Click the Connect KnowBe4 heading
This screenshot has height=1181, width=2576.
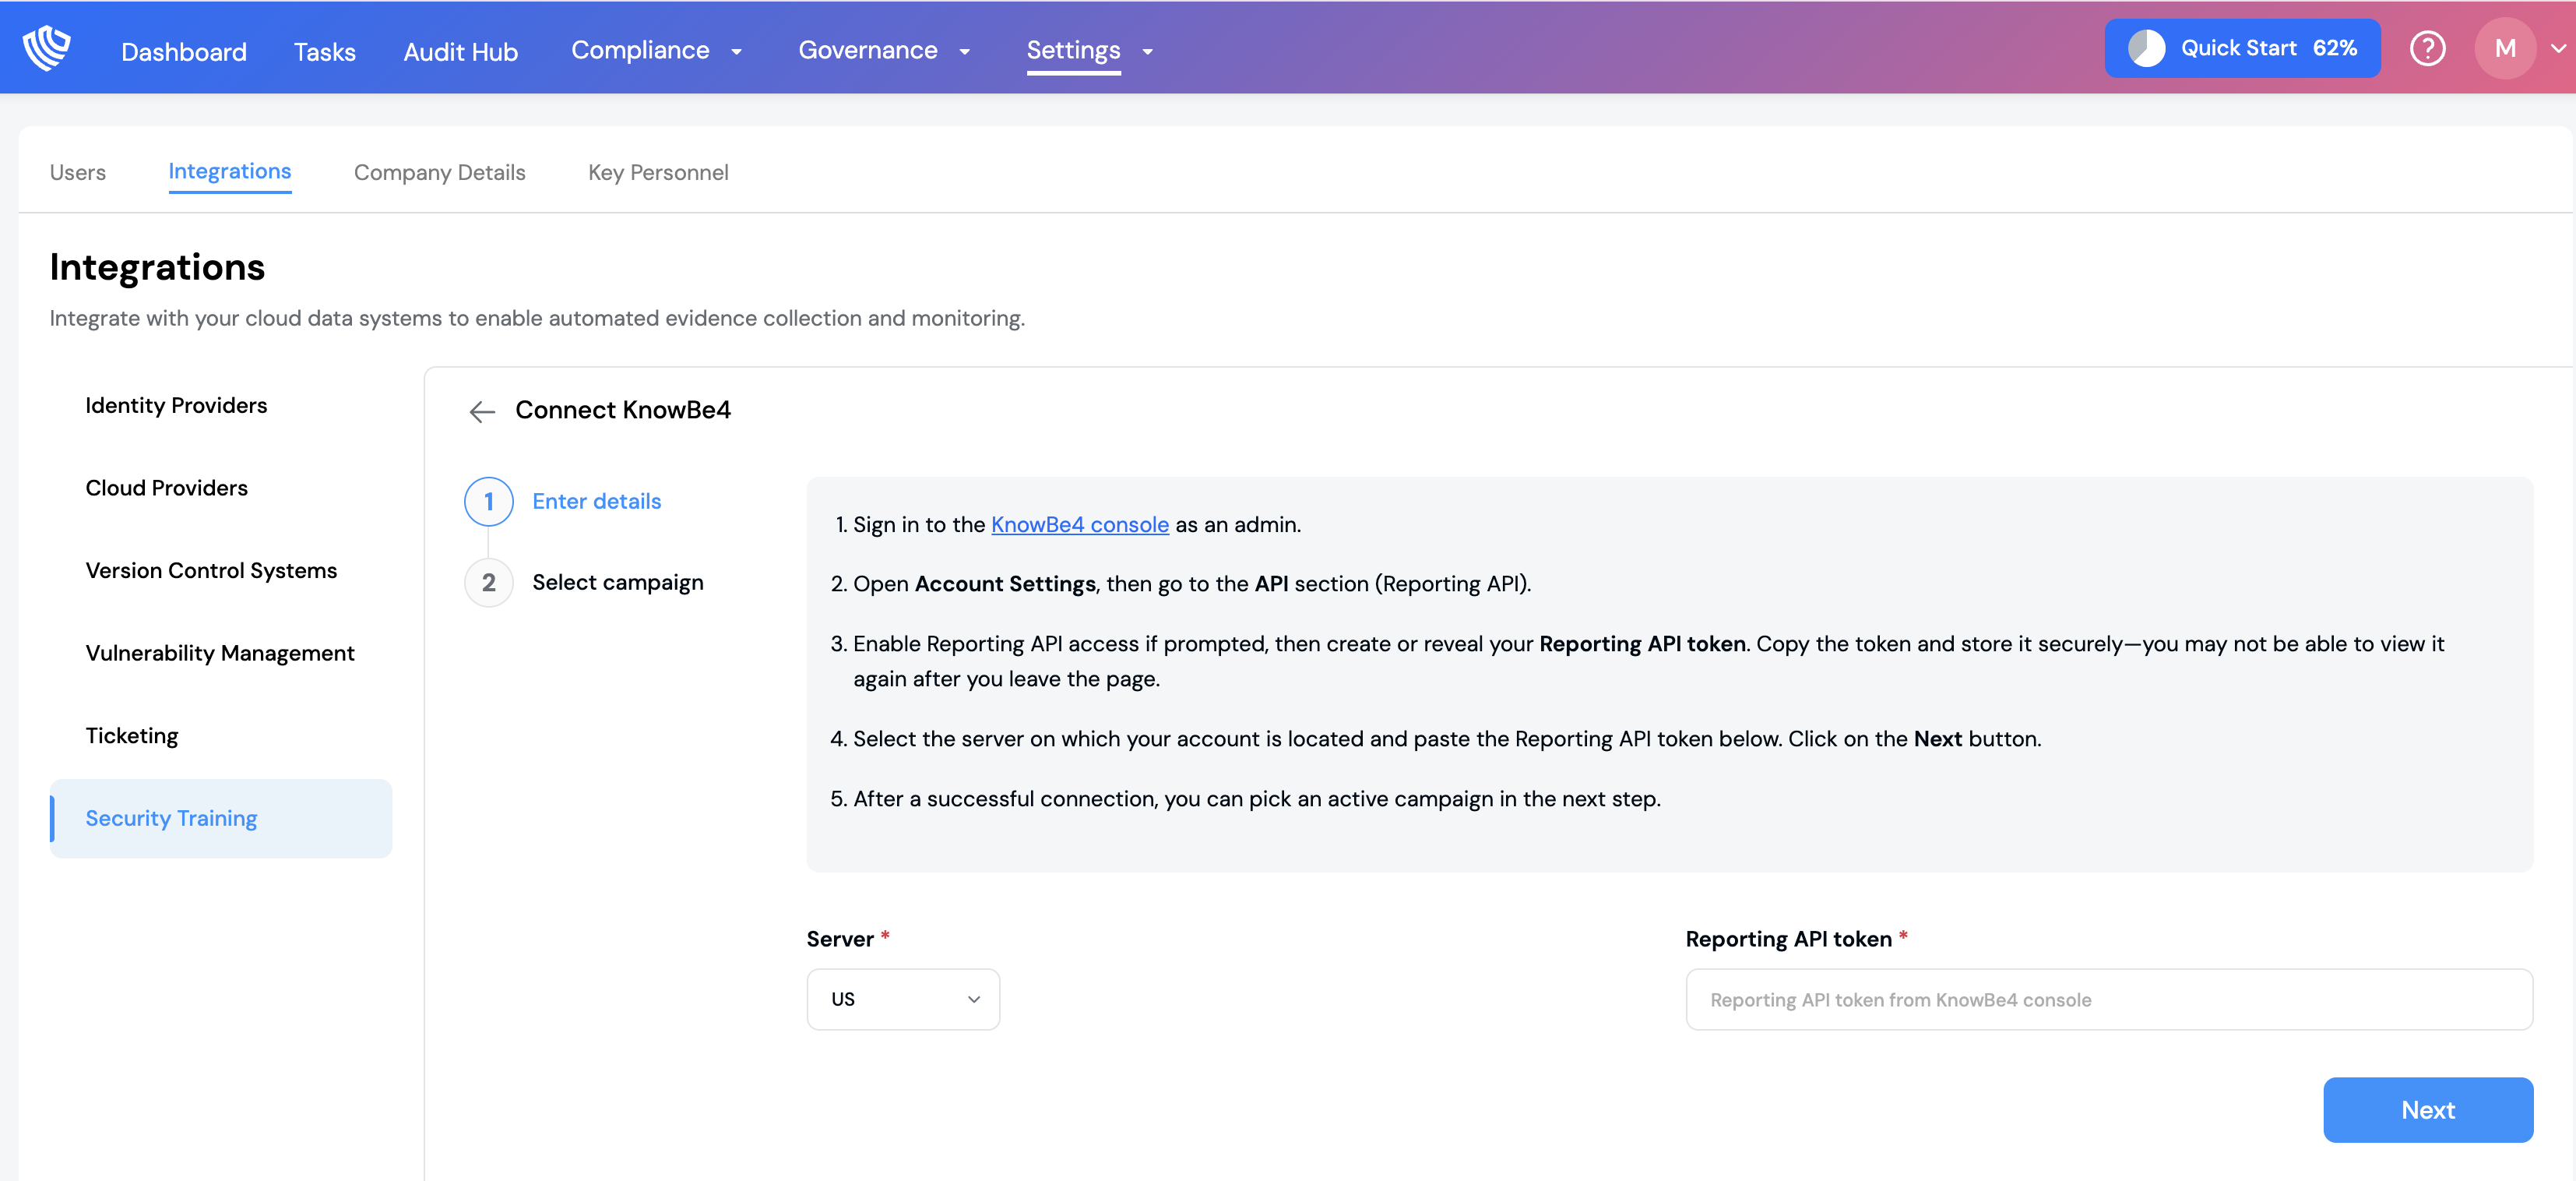coord(623,410)
